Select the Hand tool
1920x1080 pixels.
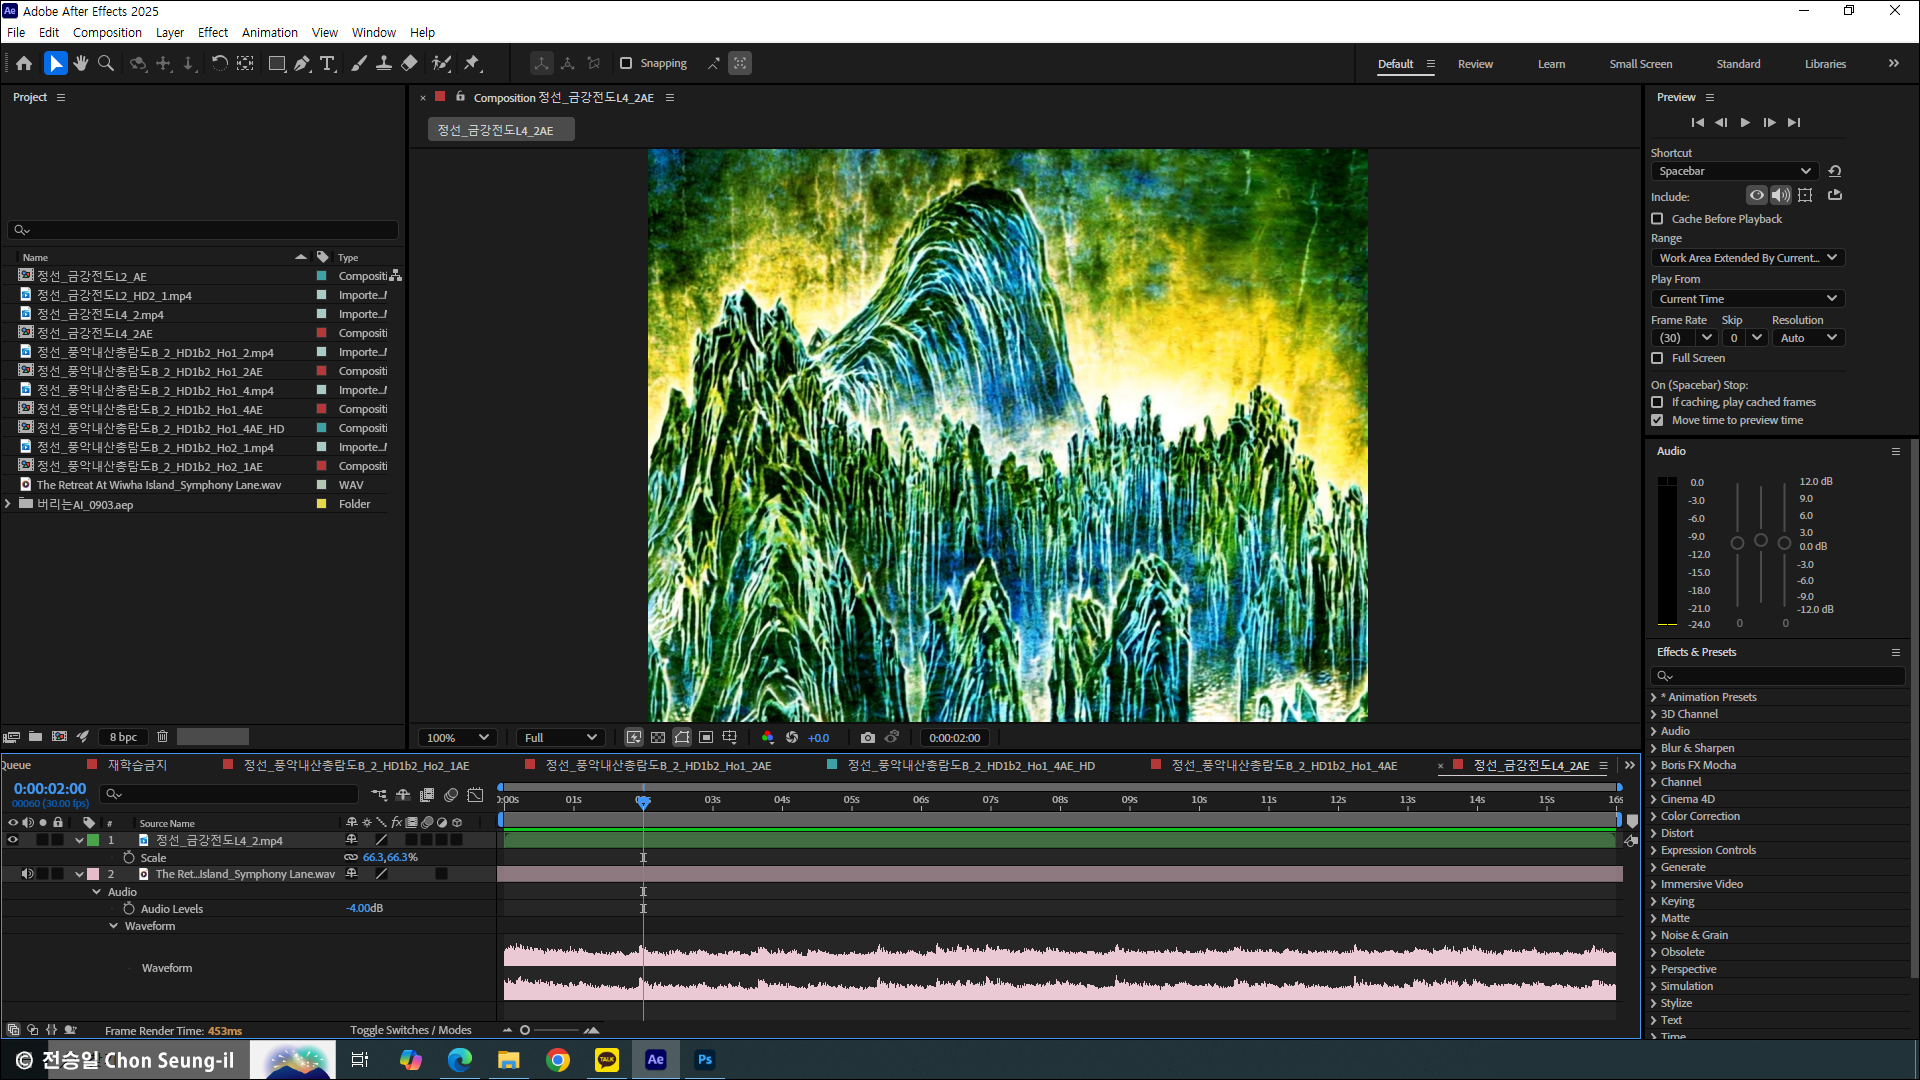point(81,63)
